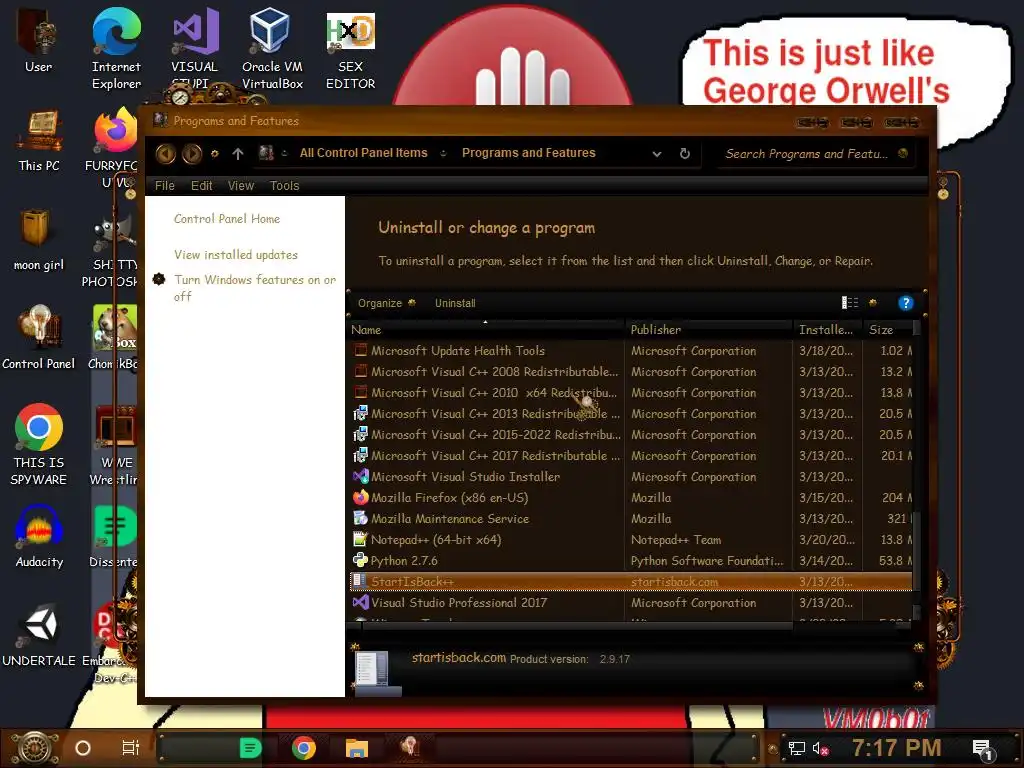Select Python 2.7.6 row
Screen dimensions: 1024x768
[631, 560]
